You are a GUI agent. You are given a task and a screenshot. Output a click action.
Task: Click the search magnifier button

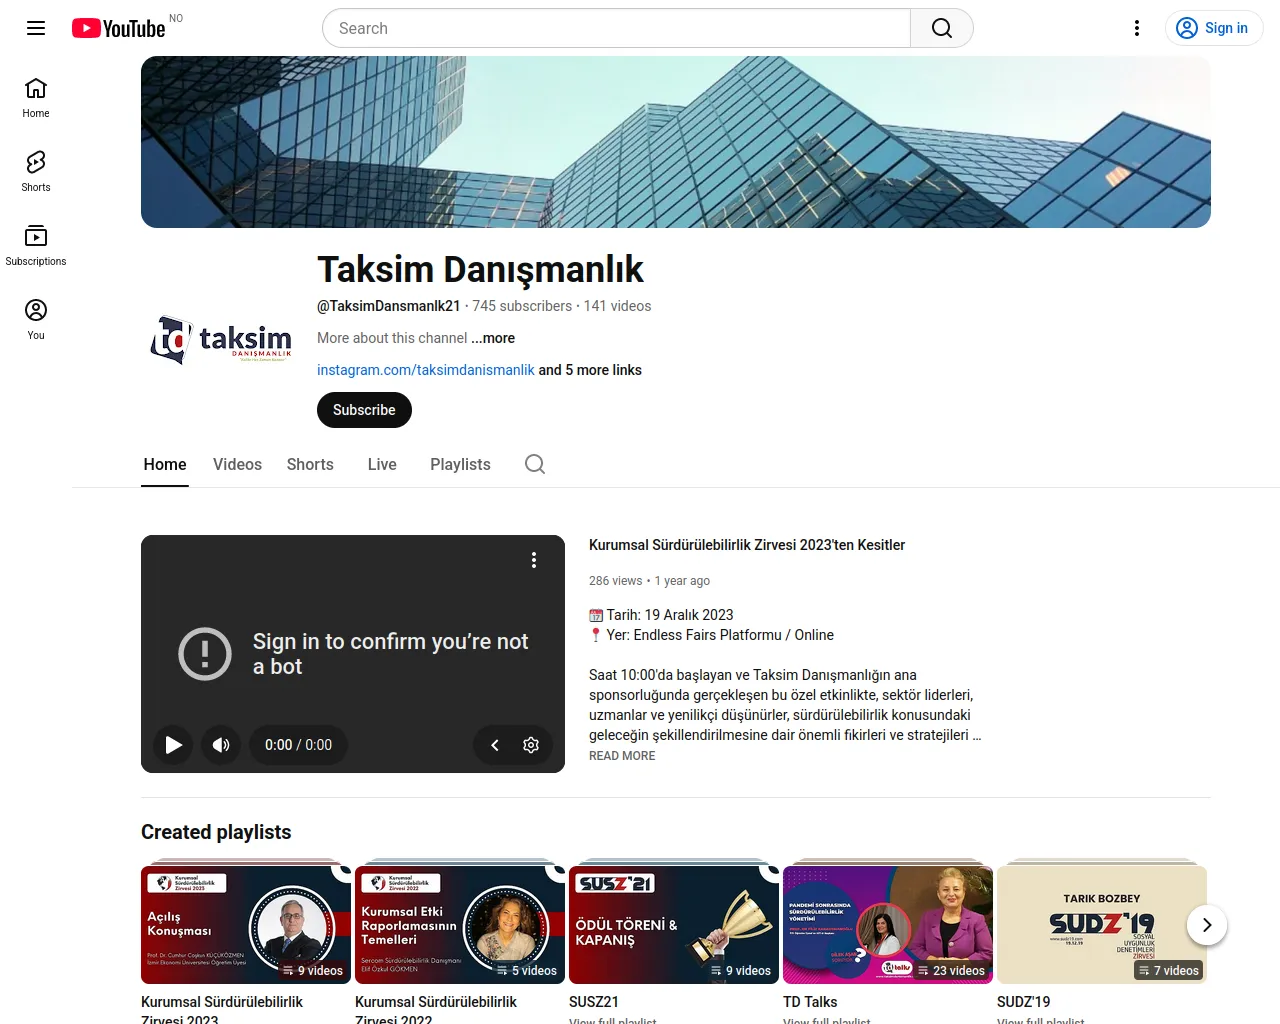coord(942,28)
